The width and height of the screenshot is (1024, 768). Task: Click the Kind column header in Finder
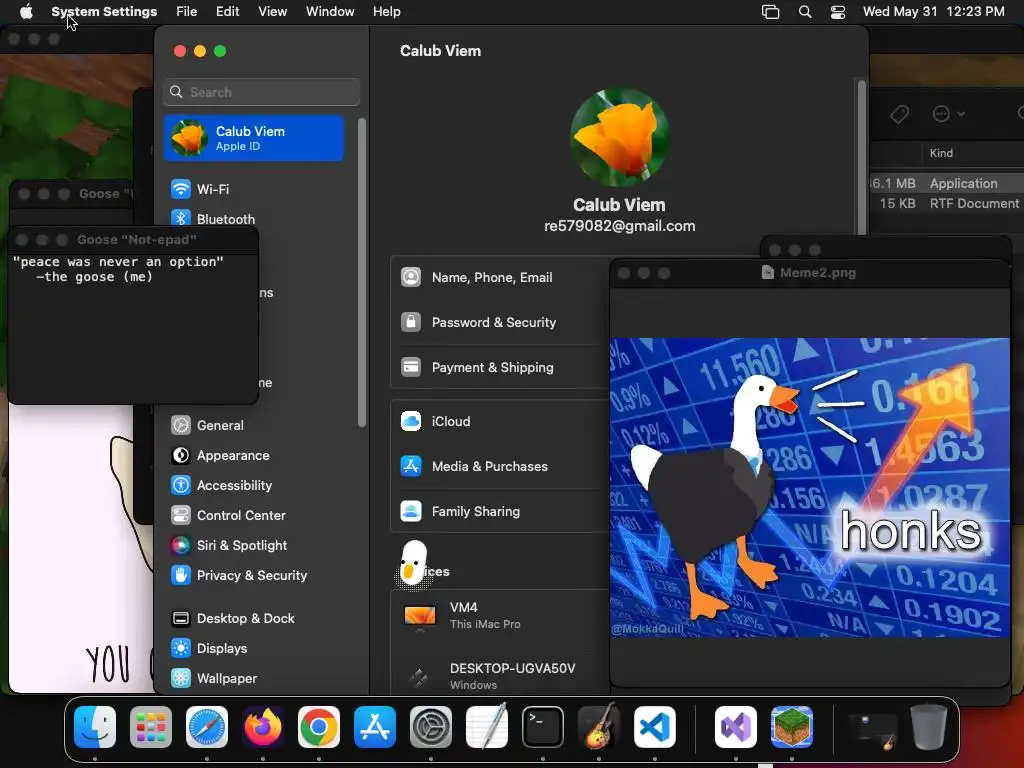[941, 153]
